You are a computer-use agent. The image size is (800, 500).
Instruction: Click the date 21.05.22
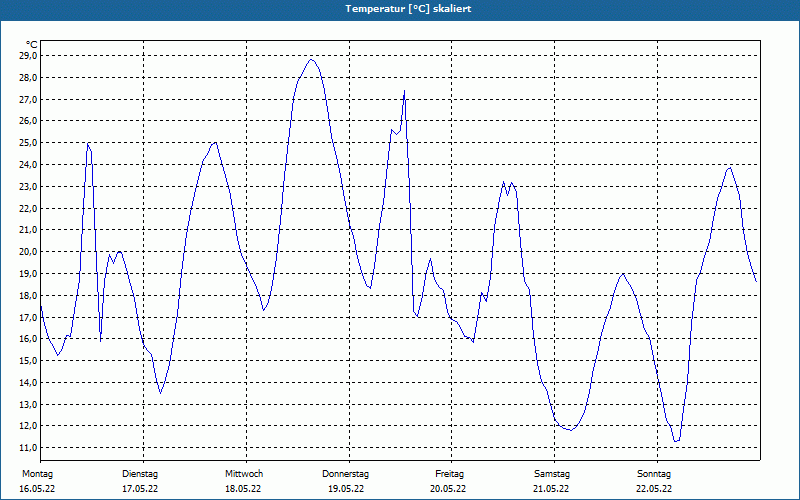point(551,489)
